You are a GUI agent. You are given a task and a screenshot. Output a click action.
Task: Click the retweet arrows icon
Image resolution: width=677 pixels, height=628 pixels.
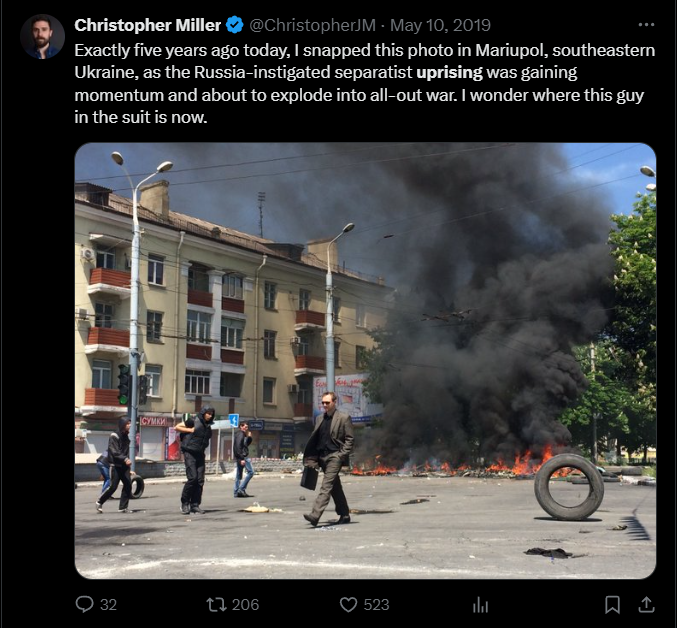point(216,604)
